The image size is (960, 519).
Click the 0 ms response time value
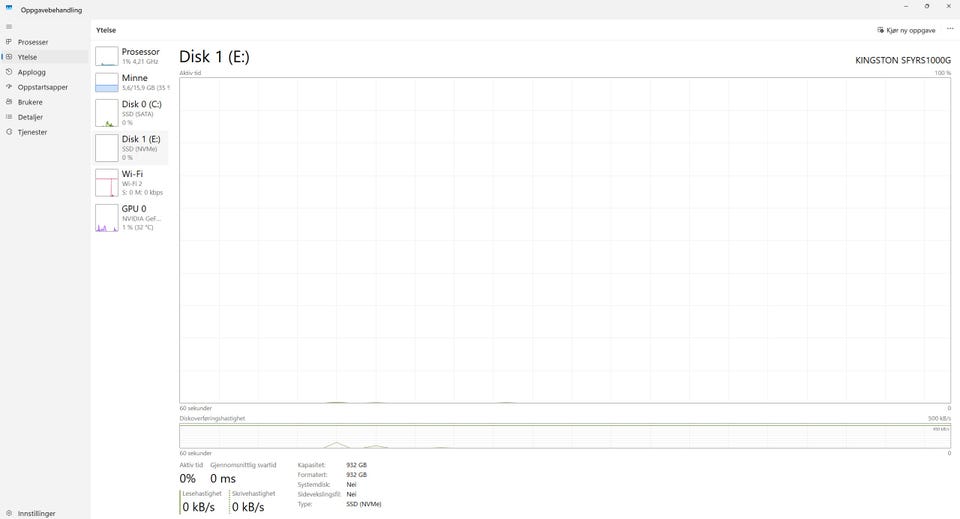point(223,479)
